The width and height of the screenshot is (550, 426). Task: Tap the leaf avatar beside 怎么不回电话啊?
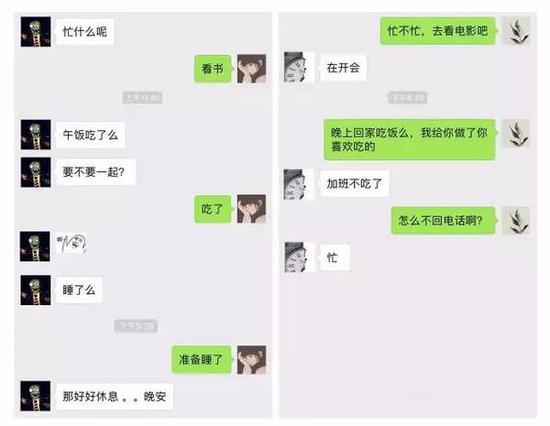(516, 220)
